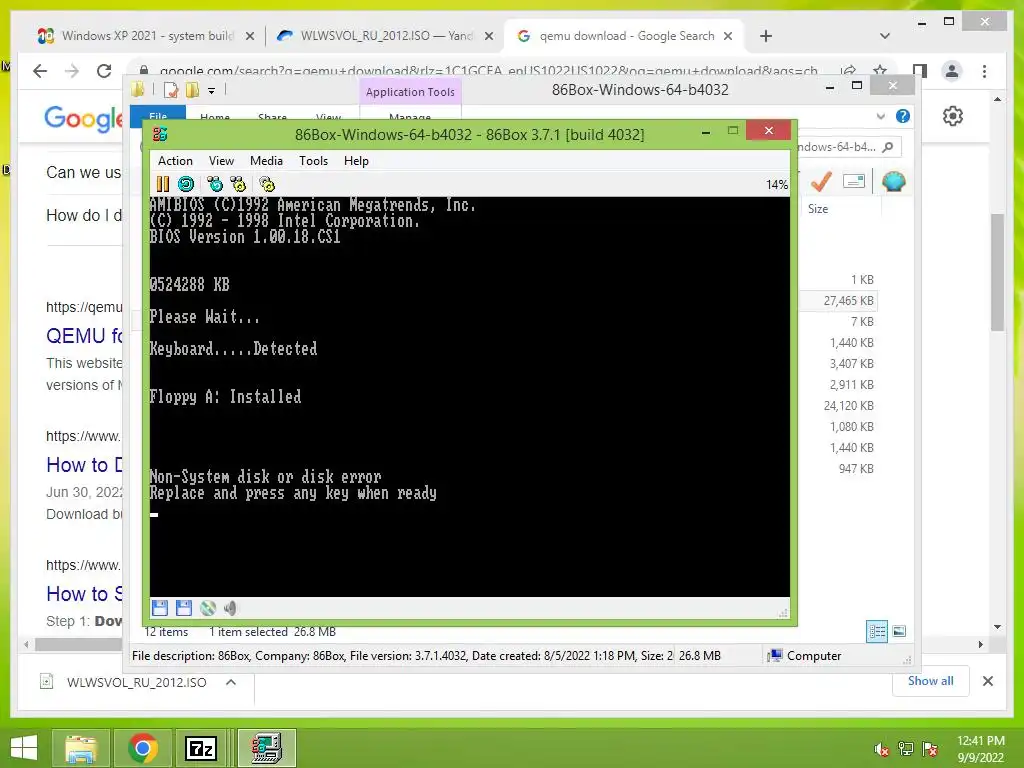Open the 86Box Help menu
Image resolution: width=1024 pixels, height=768 pixels.
(x=356, y=161)
